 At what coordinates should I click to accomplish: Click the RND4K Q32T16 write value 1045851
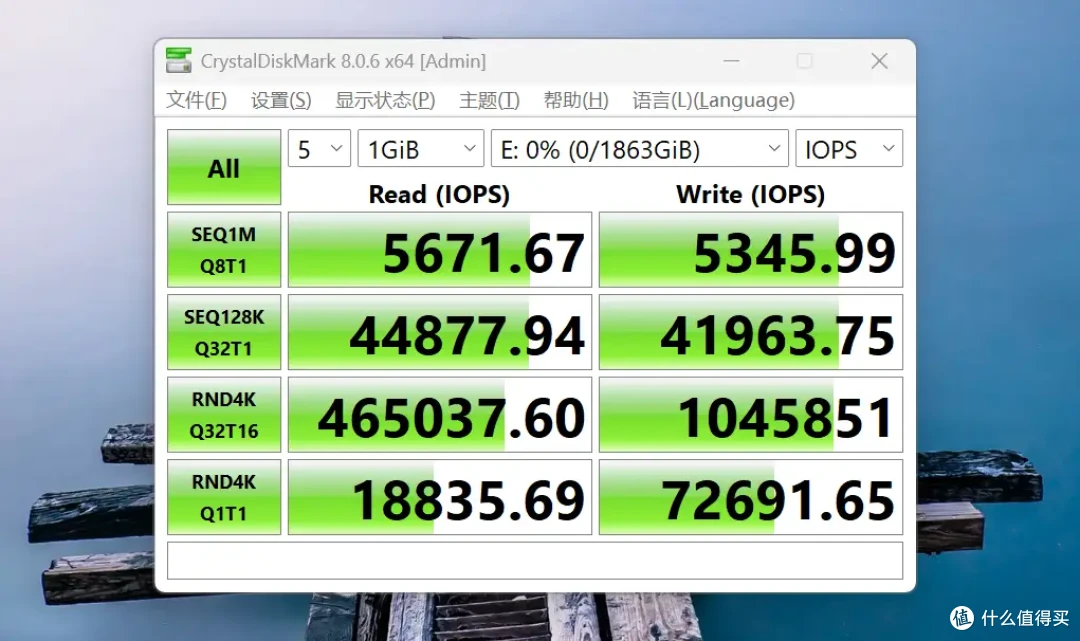click(x=751, y=415)
